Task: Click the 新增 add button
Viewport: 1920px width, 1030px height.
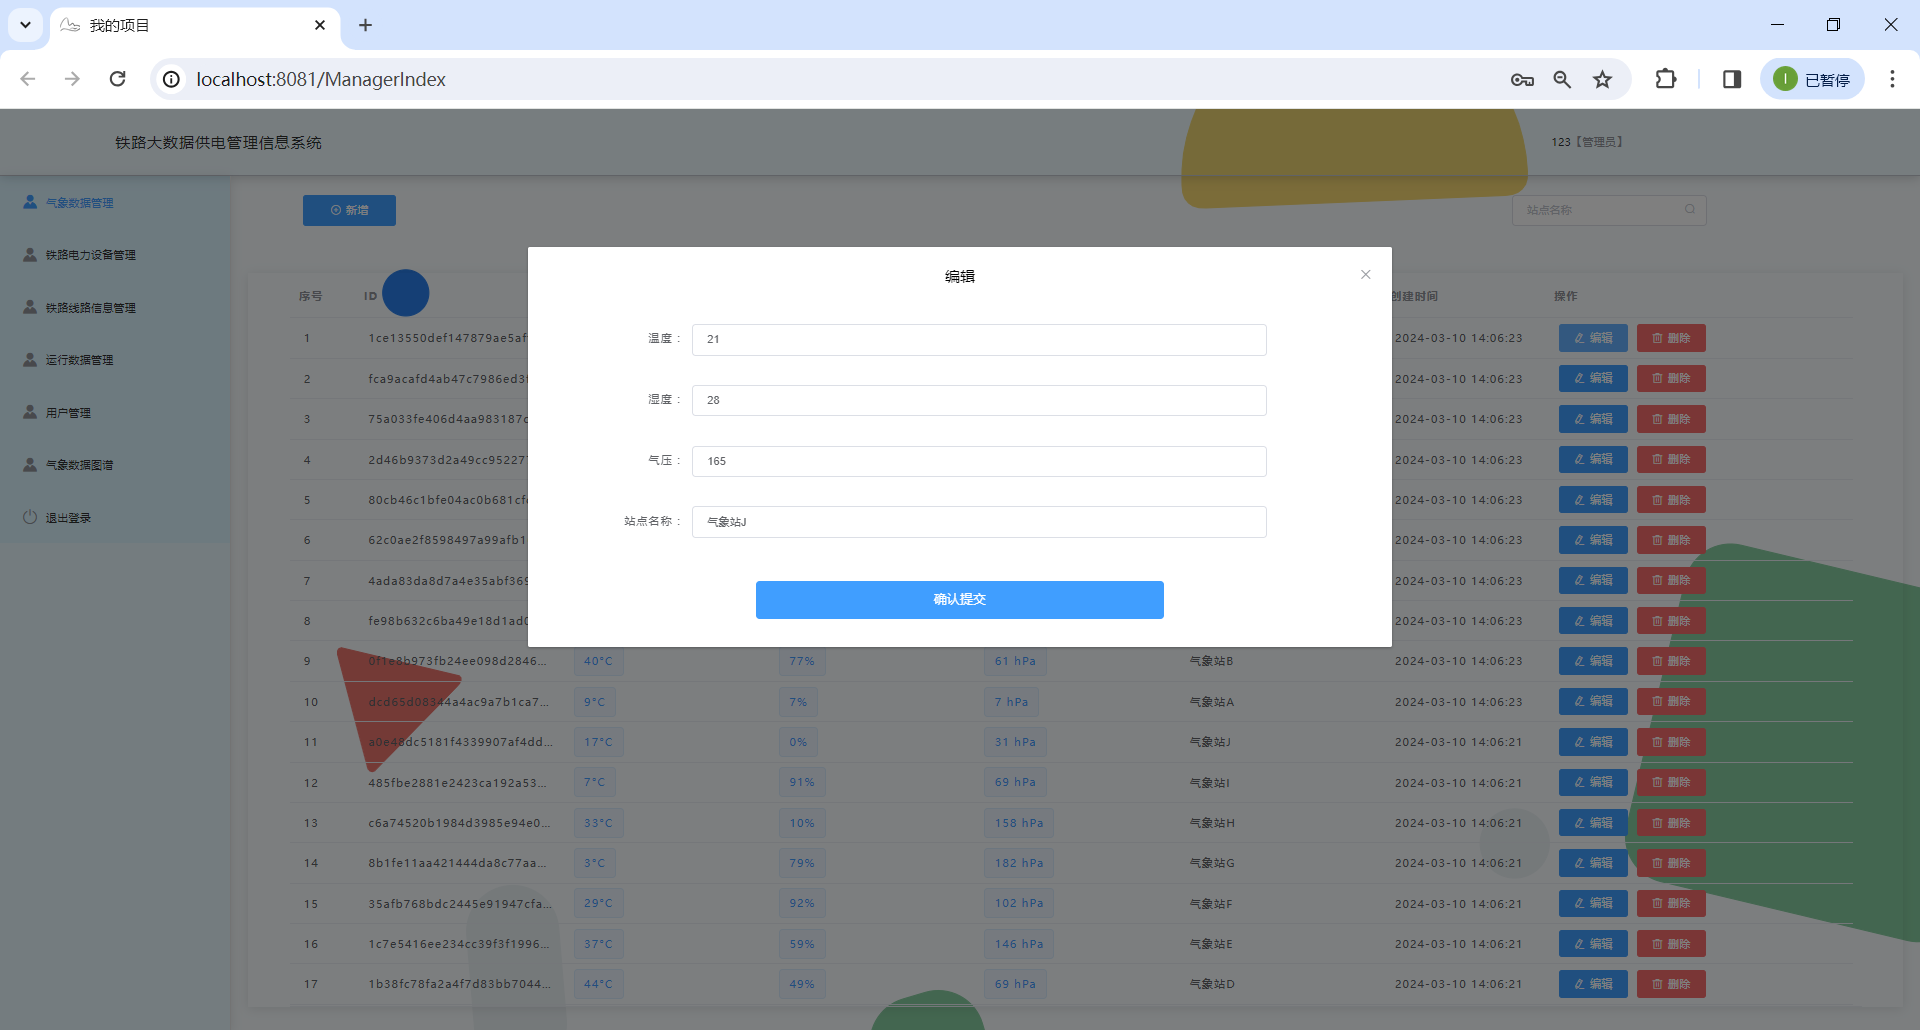Action: [349, 210]
